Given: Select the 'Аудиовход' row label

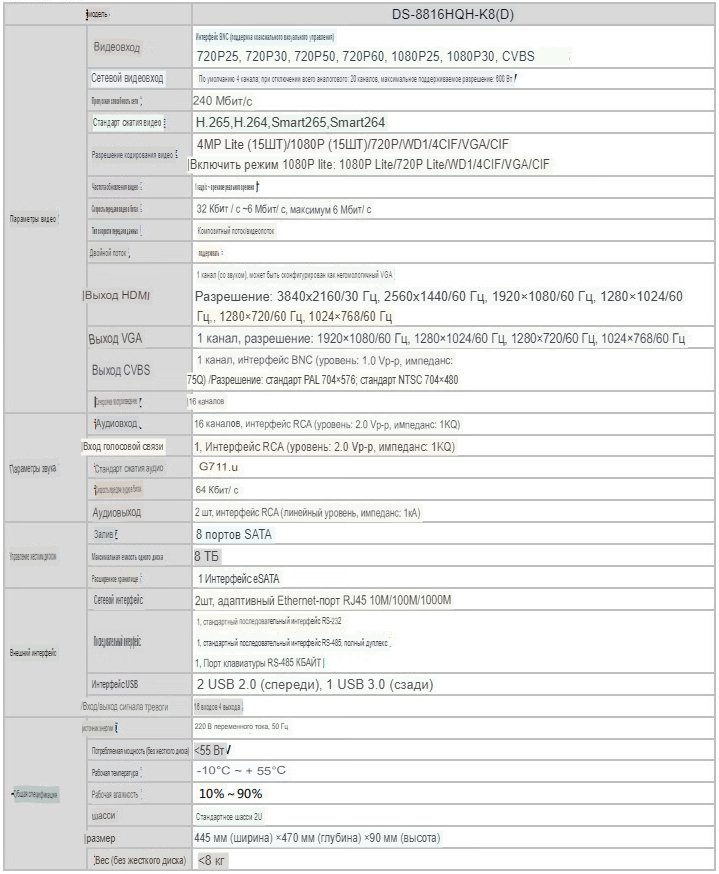Looking at the screenshot, I should (116, 424).
